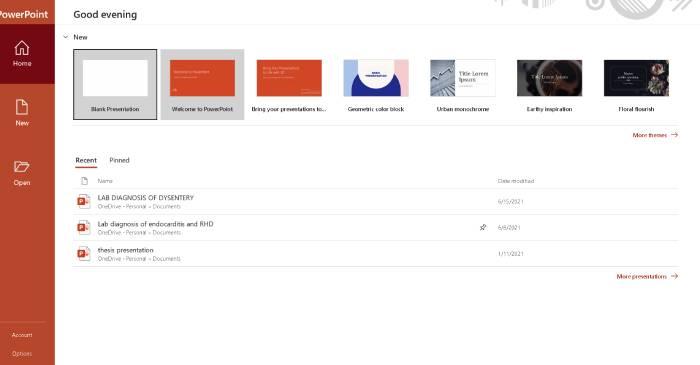The image size is (700, 365).
Task: Collapse the New section chevron
Action: tap(66, 37)
